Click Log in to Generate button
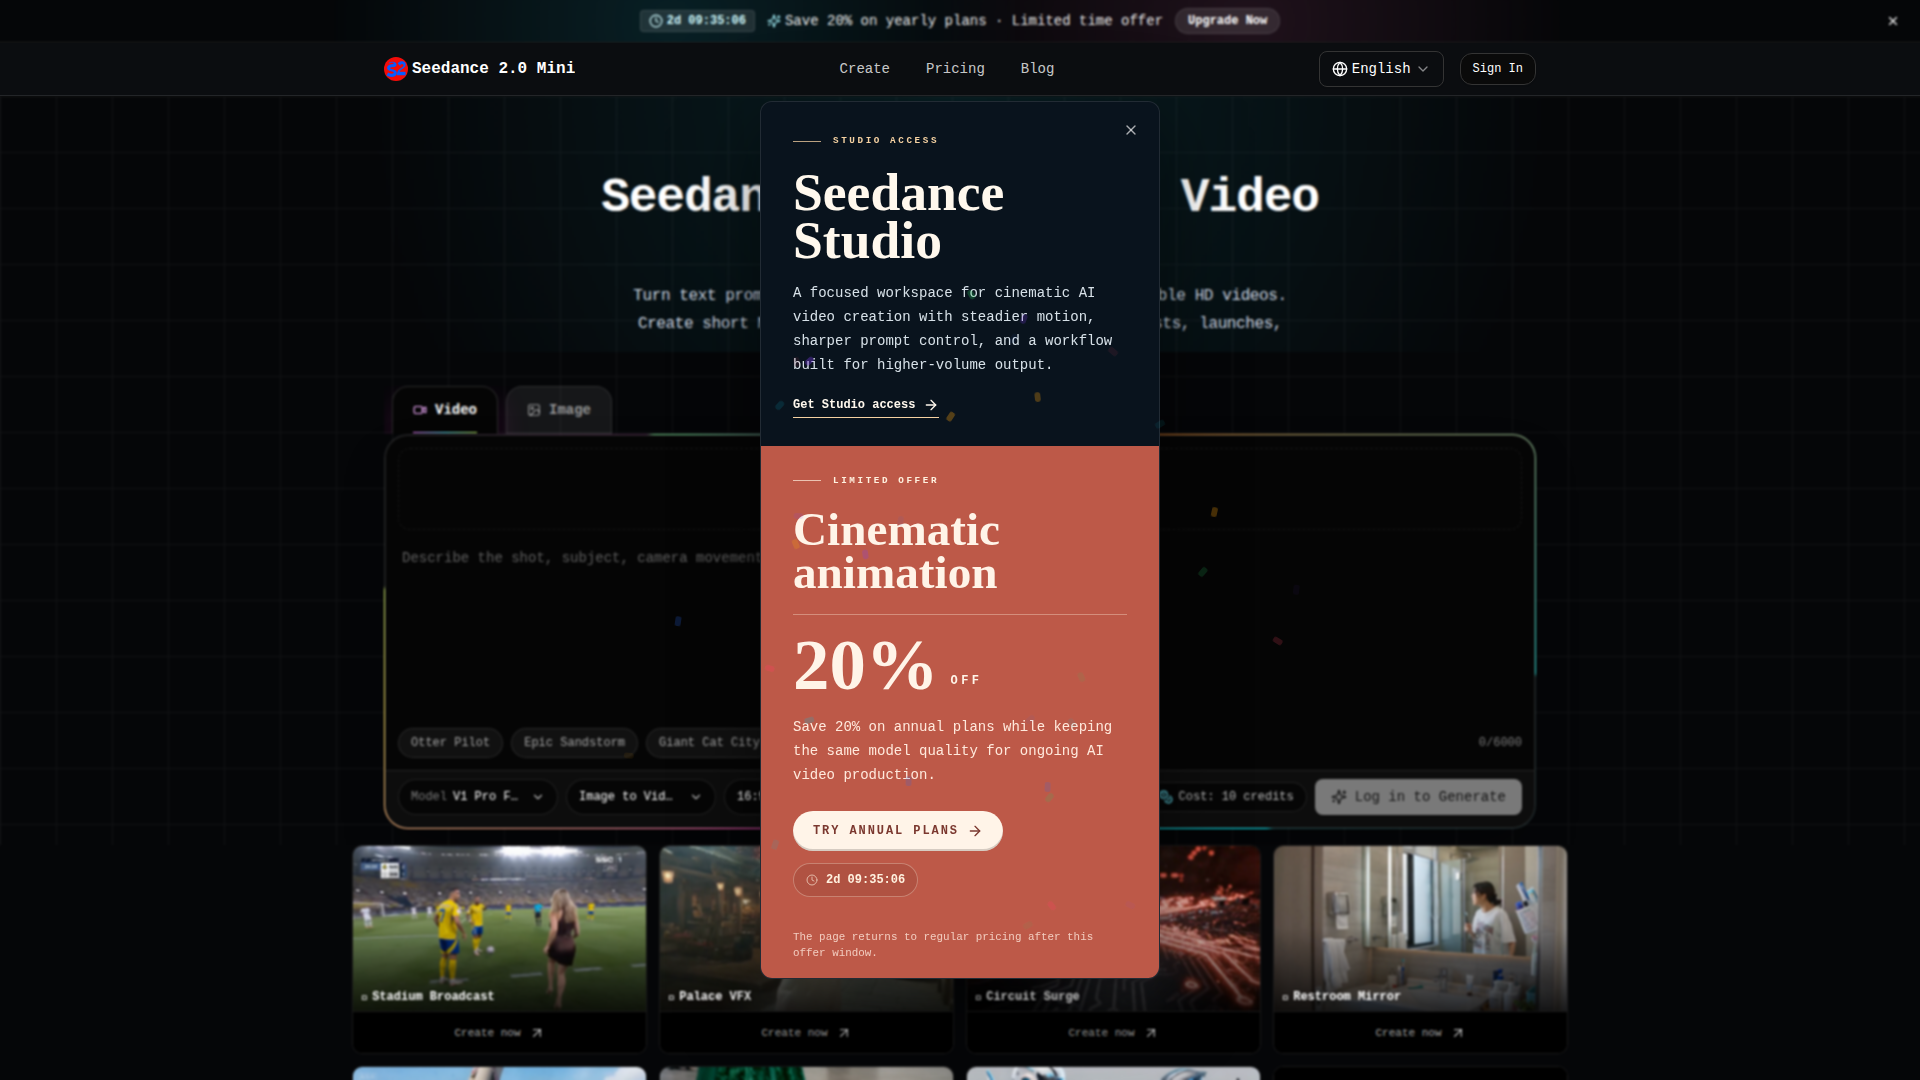Screen dimensions: 1920x1080 [x=1418, y=797]
